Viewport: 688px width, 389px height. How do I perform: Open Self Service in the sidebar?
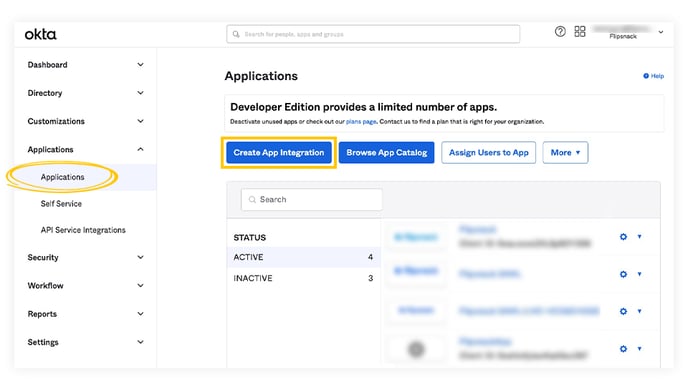click(61, 204)
